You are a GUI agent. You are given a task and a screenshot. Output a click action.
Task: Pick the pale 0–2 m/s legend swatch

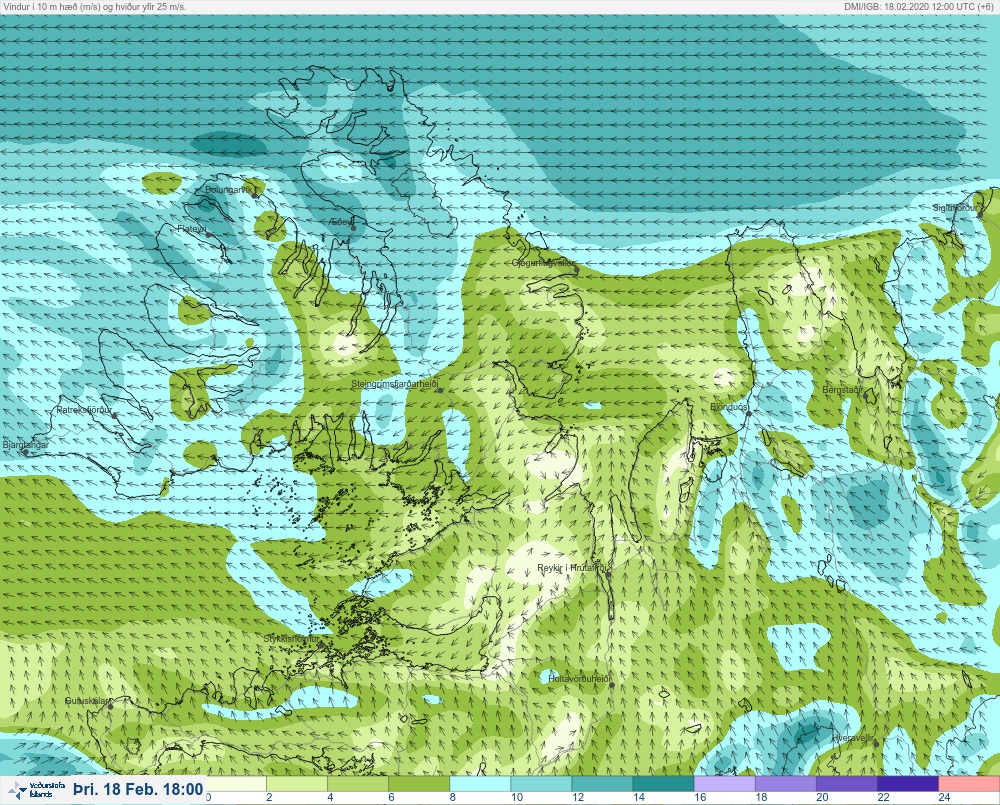coord(236,783)
